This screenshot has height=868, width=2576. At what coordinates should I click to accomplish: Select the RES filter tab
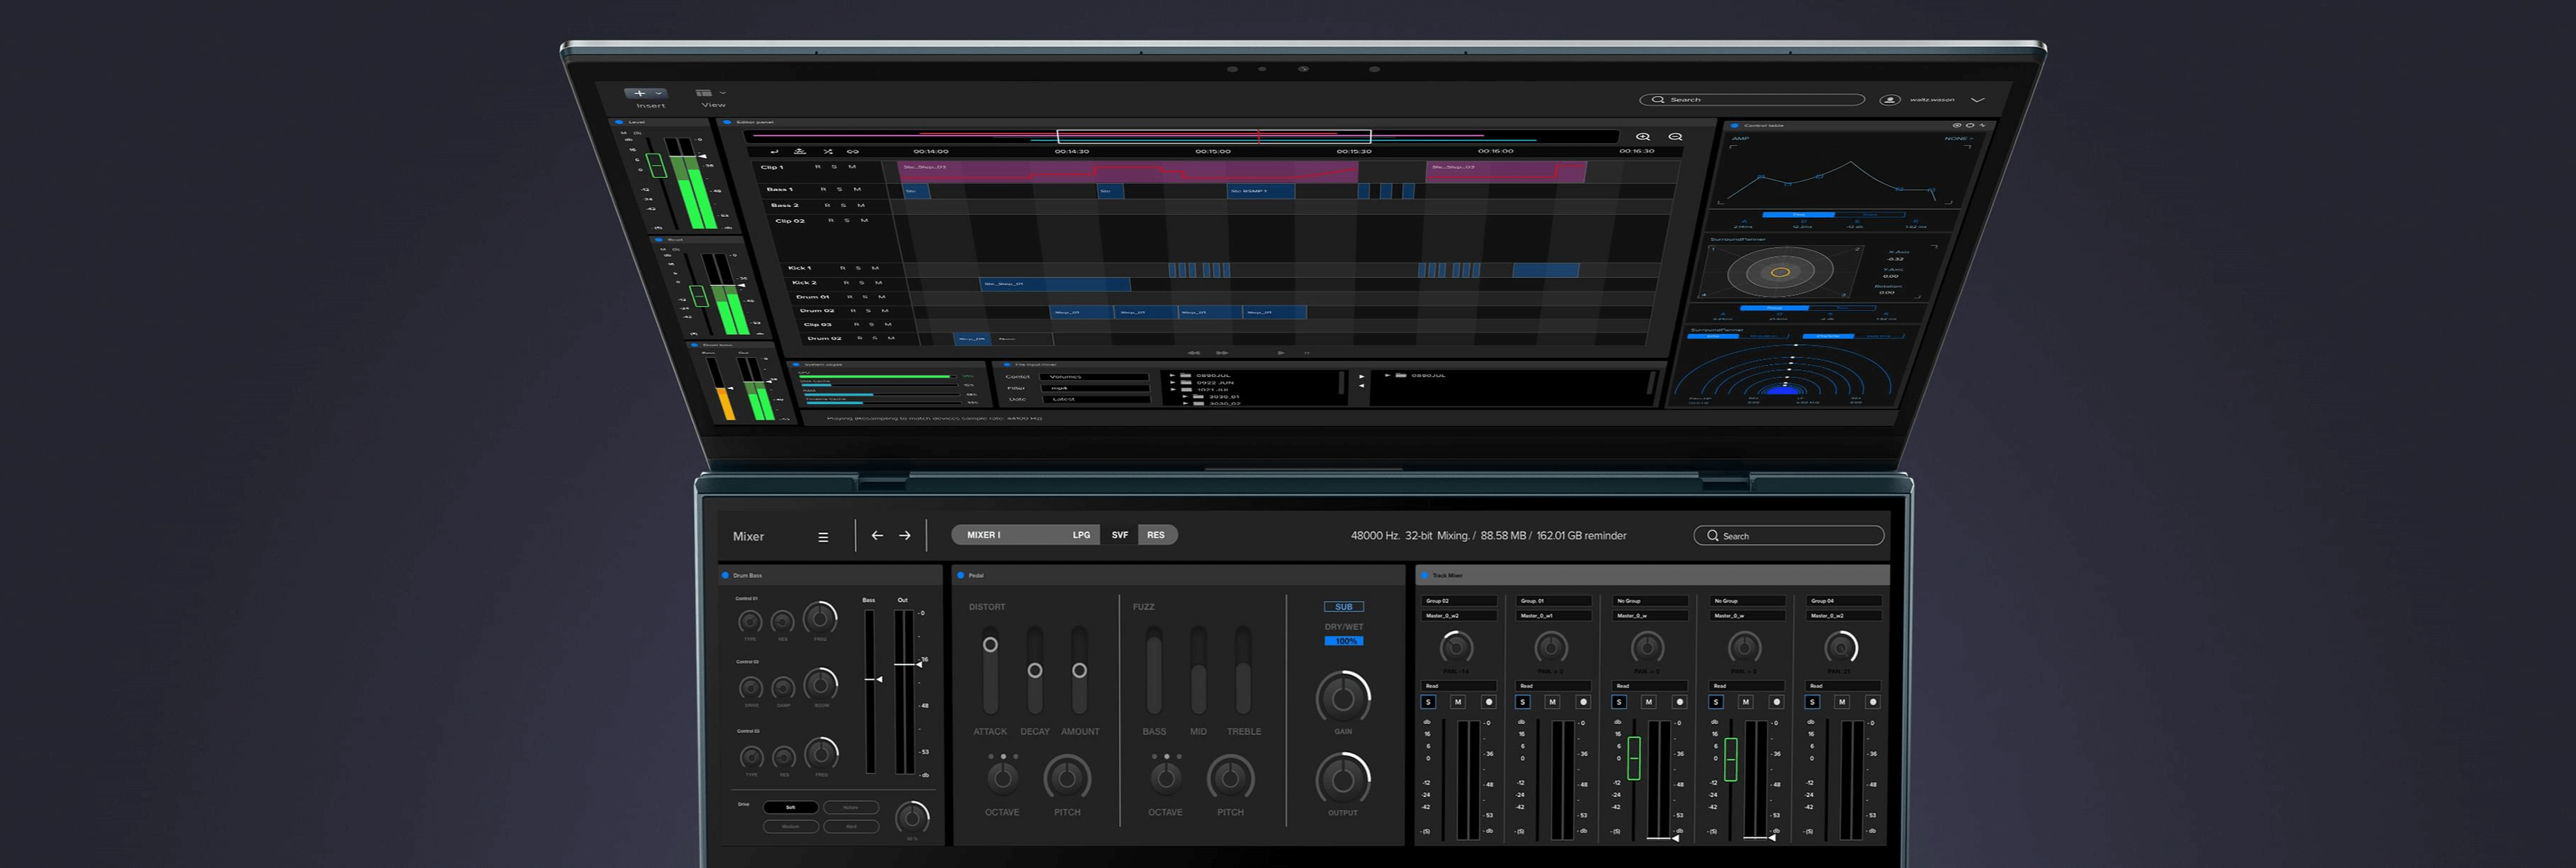tap(1156, 535)
